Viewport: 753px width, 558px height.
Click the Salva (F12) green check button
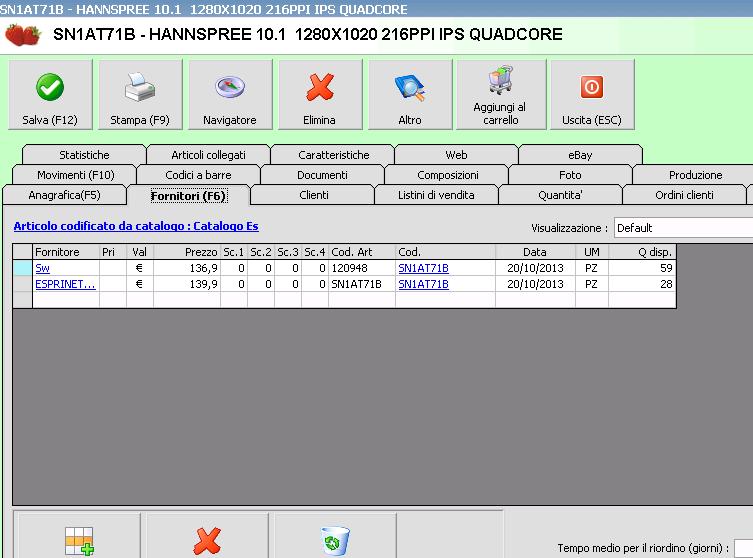(50, 95)
